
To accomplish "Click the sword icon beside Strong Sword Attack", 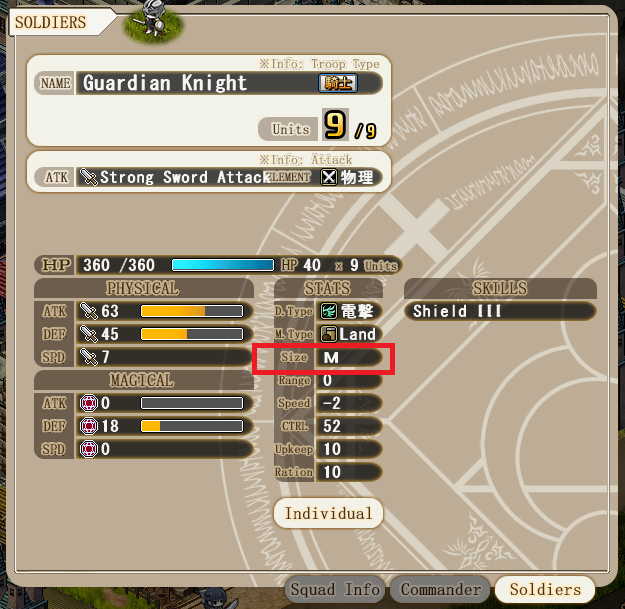I will pyautogui.click(x=88, y=177).
